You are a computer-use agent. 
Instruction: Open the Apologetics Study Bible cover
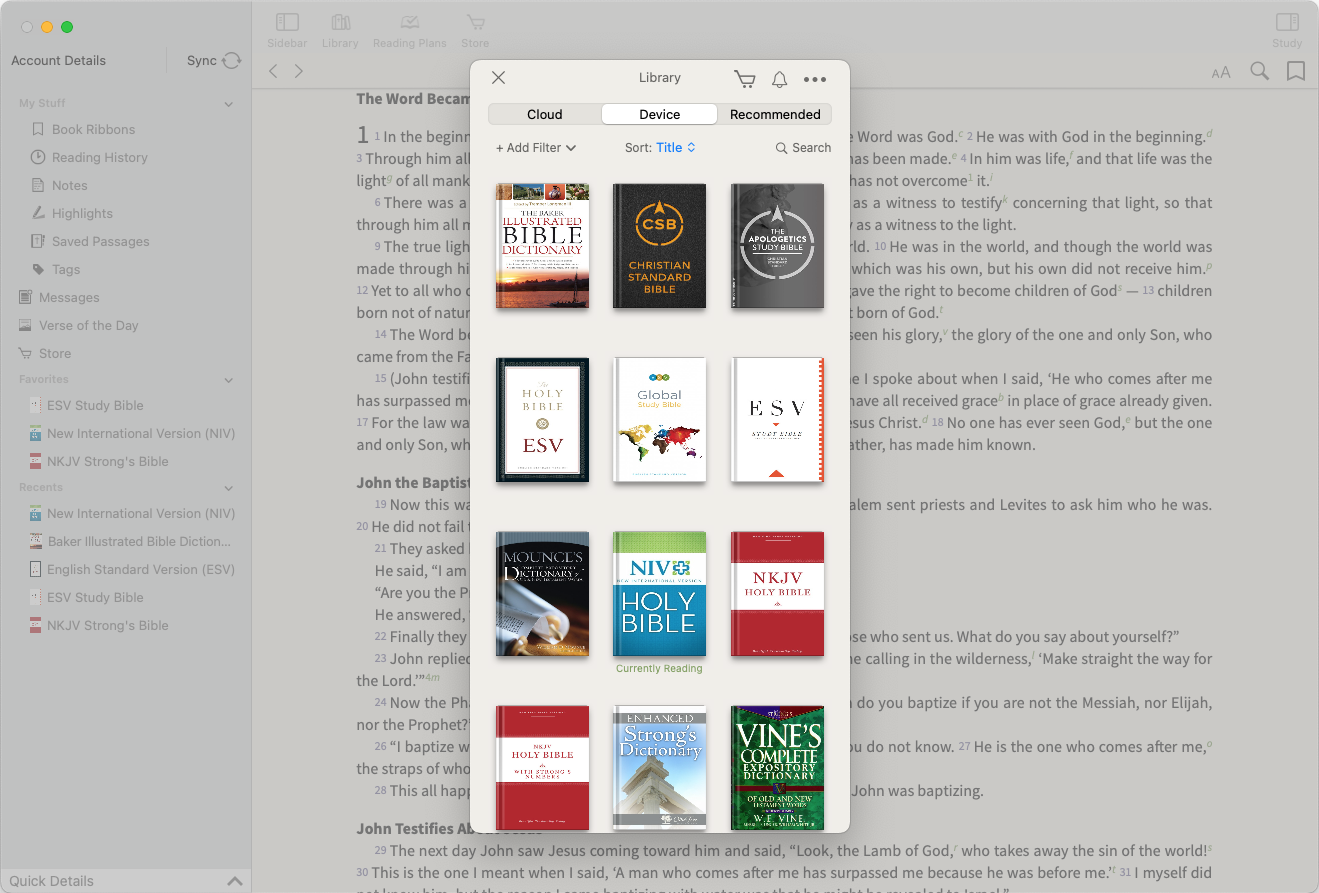(x=777, y=245)
